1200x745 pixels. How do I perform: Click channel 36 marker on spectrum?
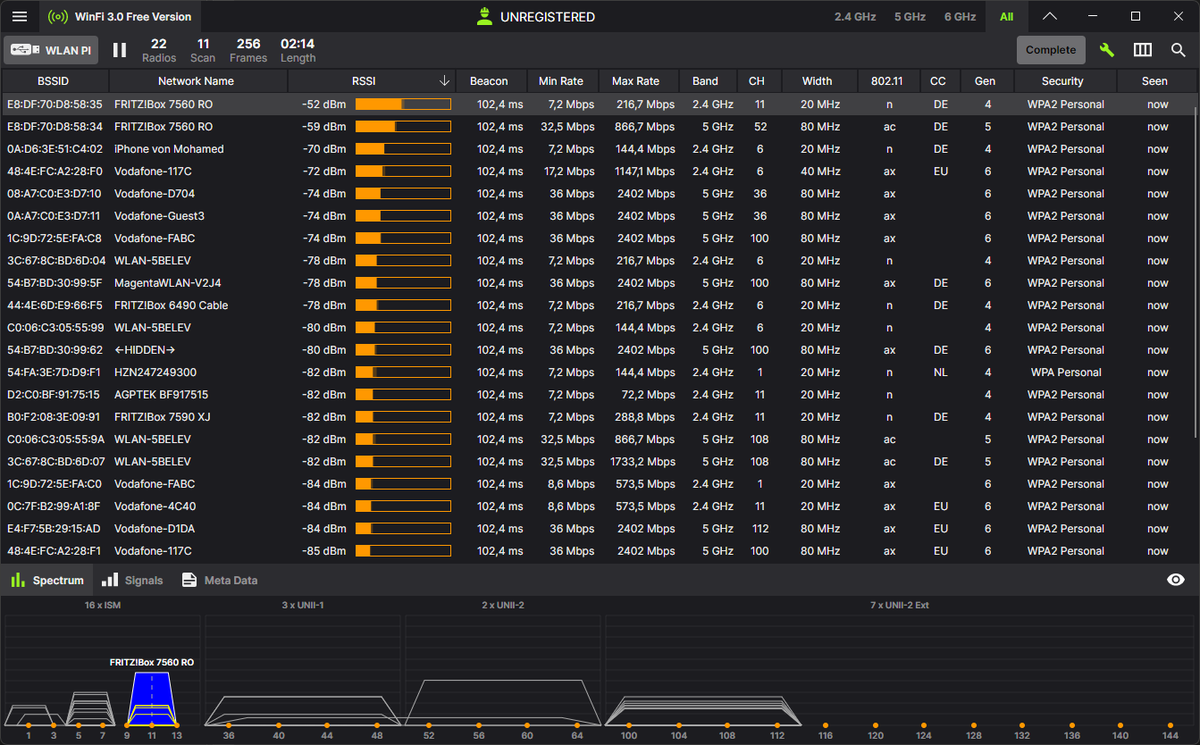coord(229,725)
